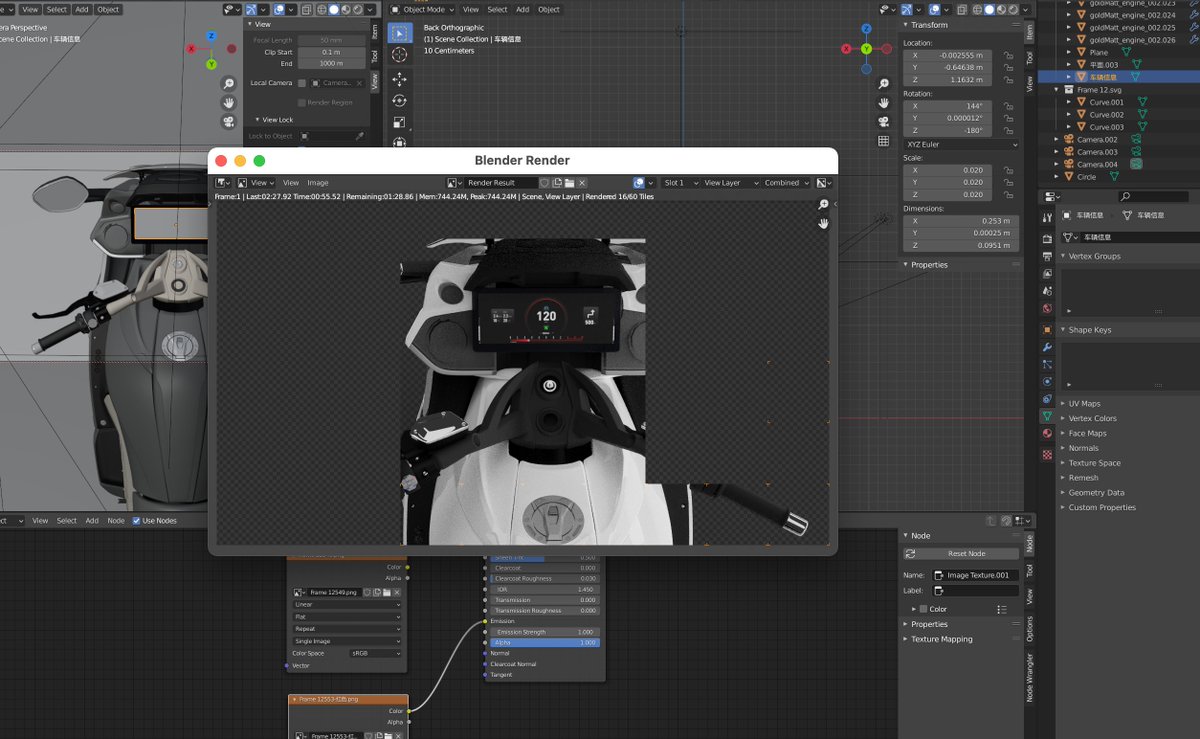Image resolution: width=1200 pixels, height=739 pixels.
Task: Open the Node menu in node editor header
Action: (116, 521)
